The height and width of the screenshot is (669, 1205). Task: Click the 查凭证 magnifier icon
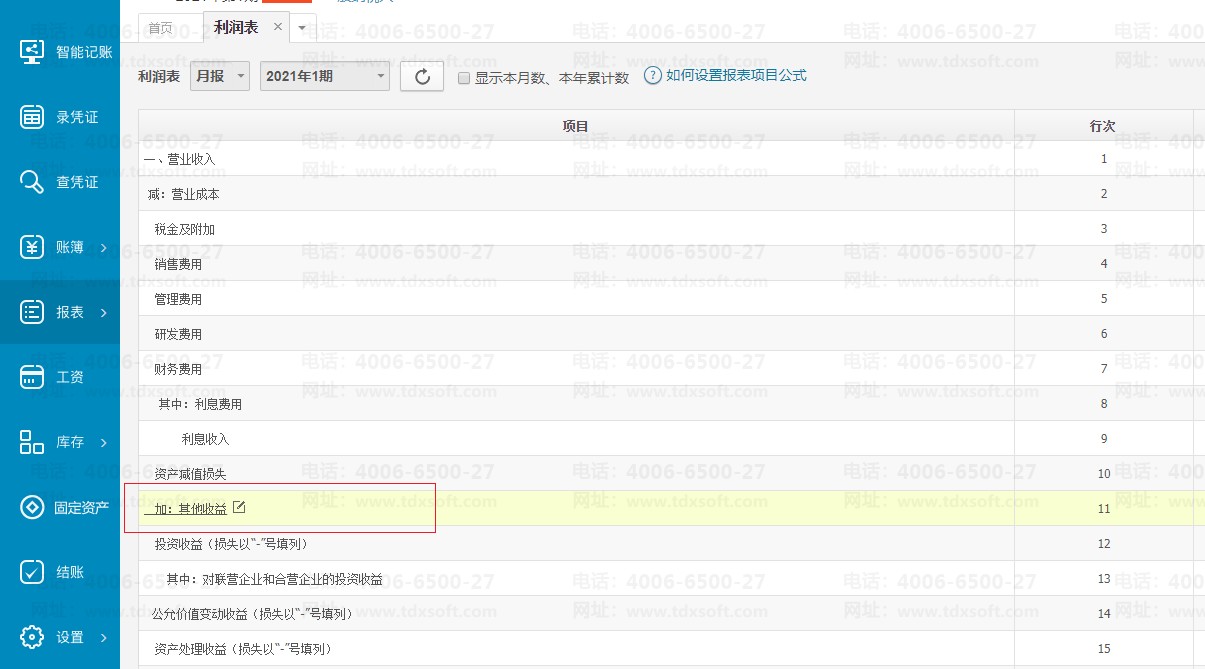(32, 182)
